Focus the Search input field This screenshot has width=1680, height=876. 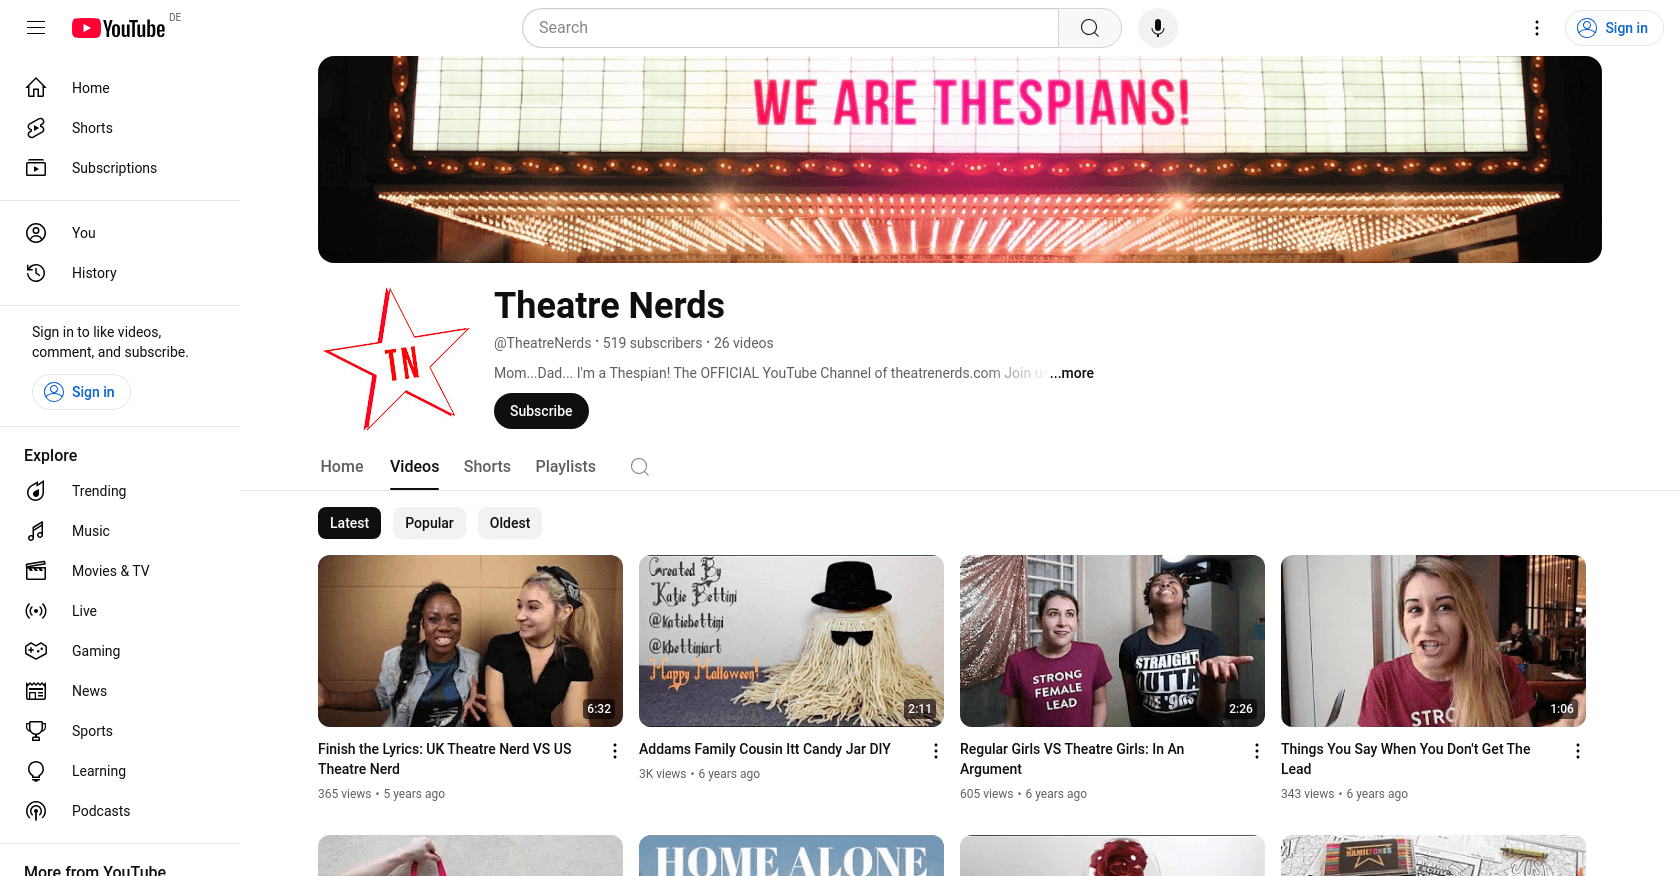pos(790,28)
